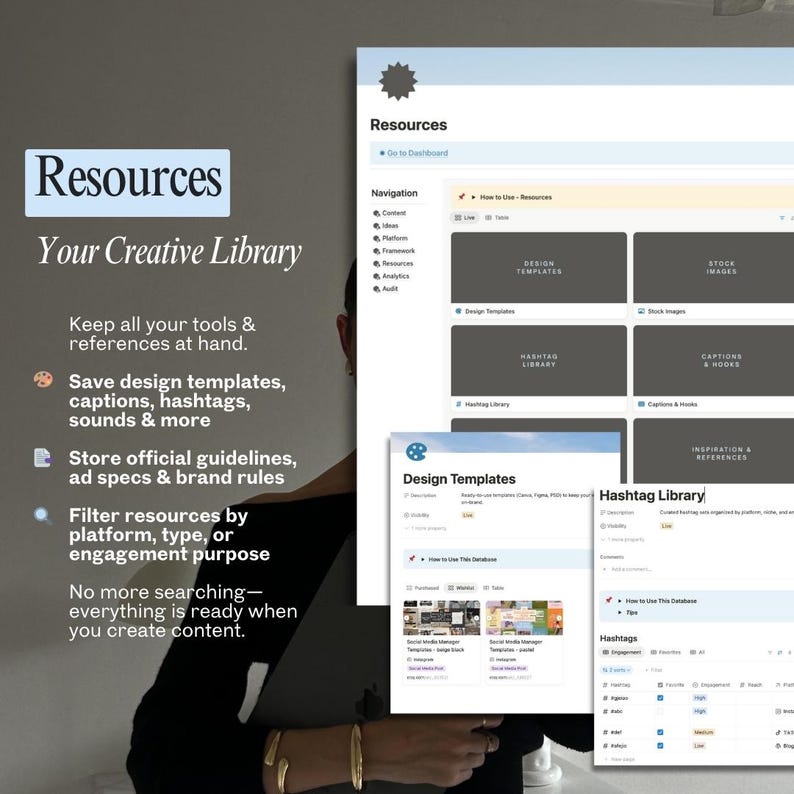Open the Design Templates gallery card cover
The height and width of the screenshot is (794, 794).
click(539, 268)
